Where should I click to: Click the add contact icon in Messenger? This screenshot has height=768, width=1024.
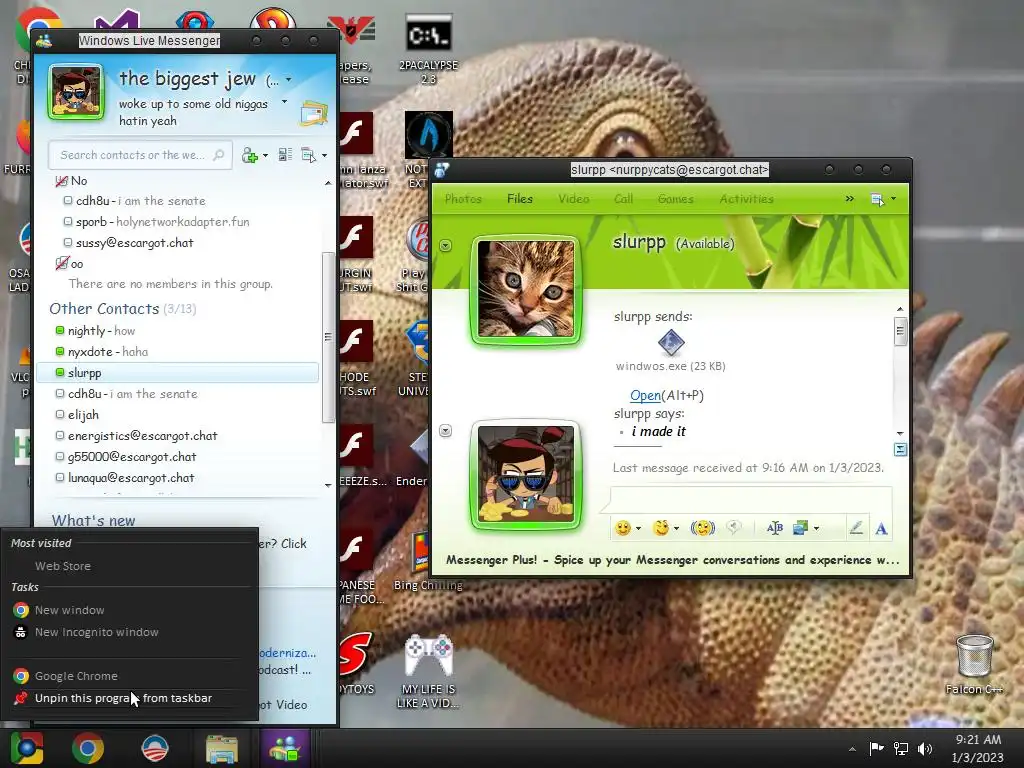249,155
